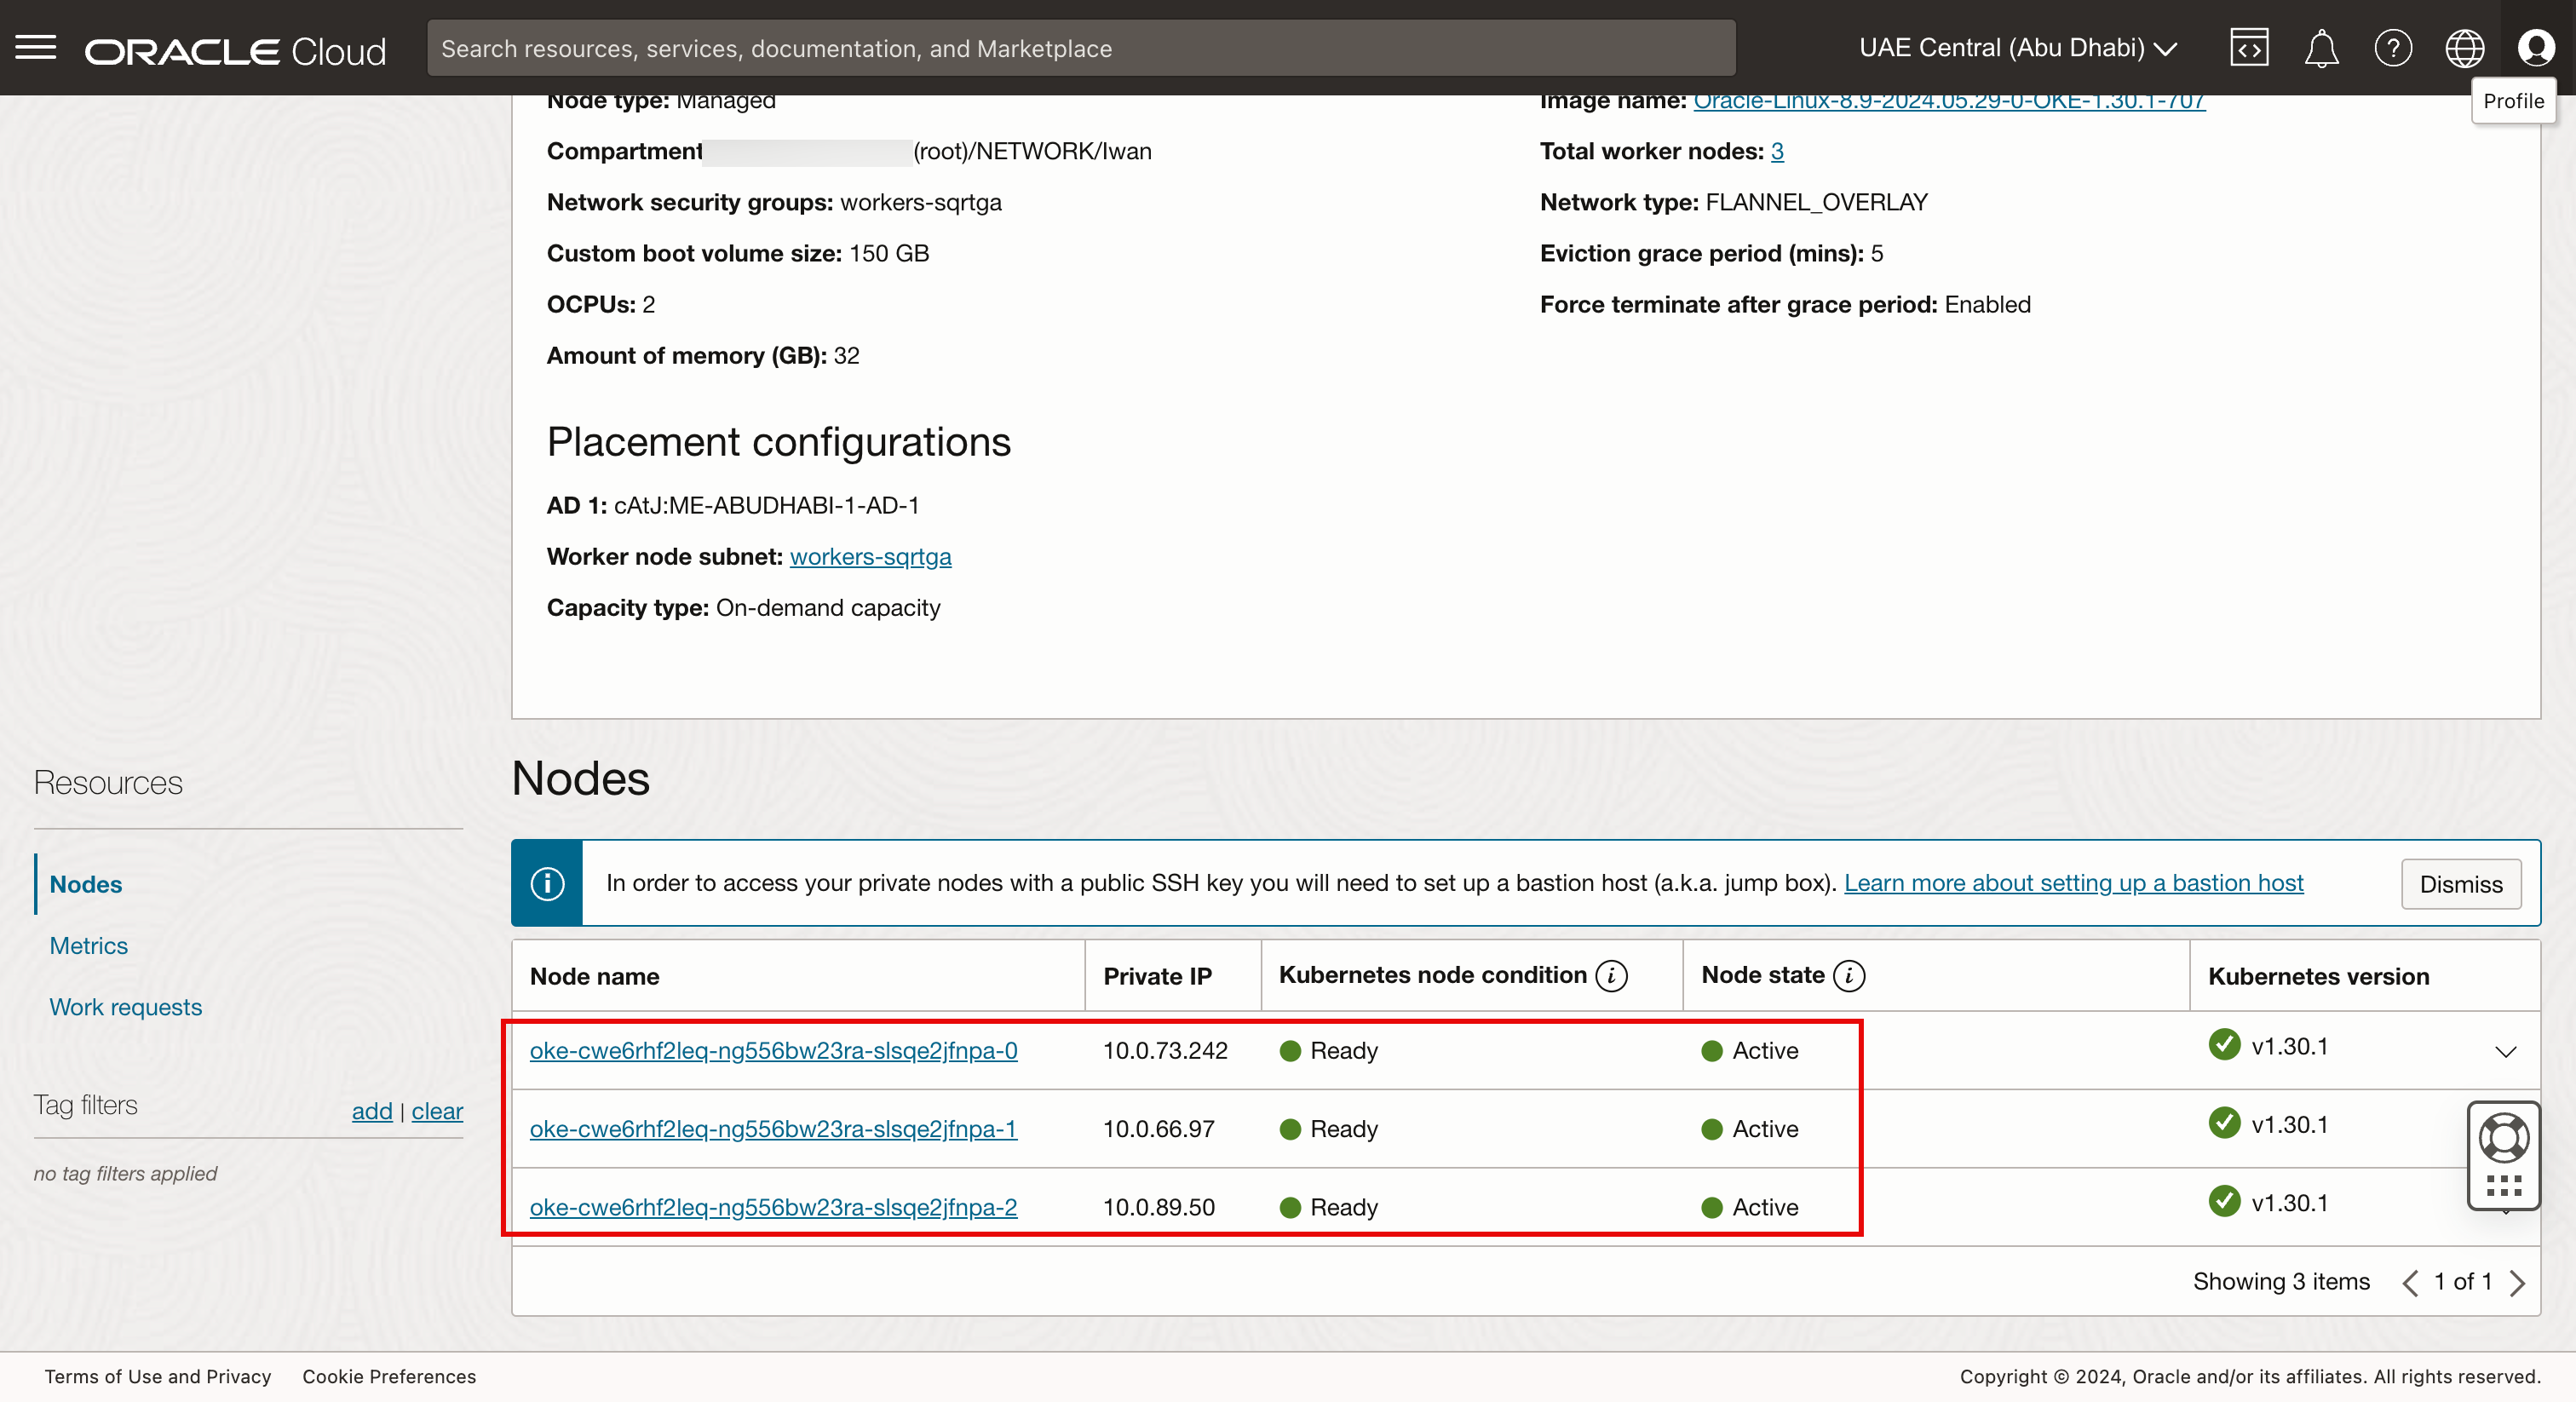Open the notifications bell
This screenshot has height=1402, width=2576.
[2321, 47]
